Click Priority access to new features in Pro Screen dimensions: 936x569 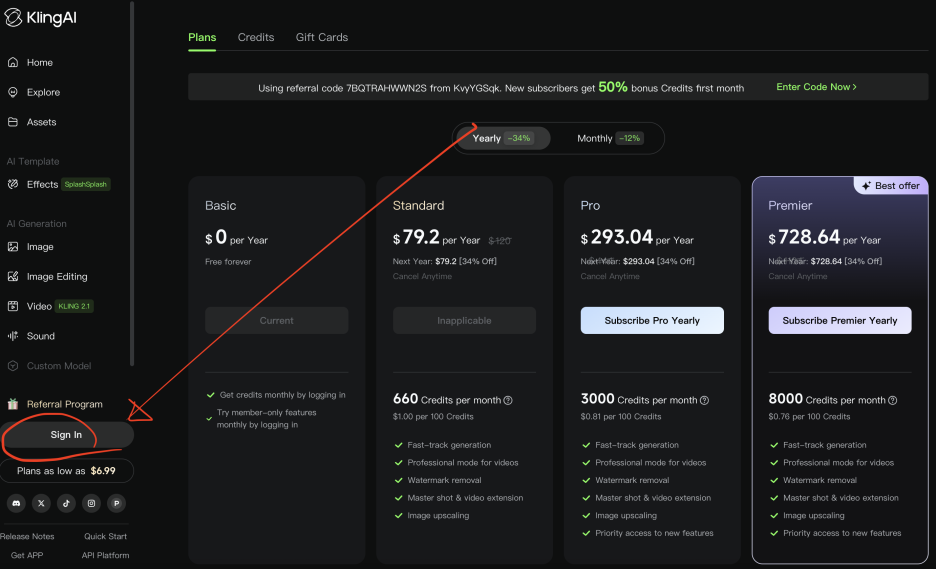tap(654, 533)
